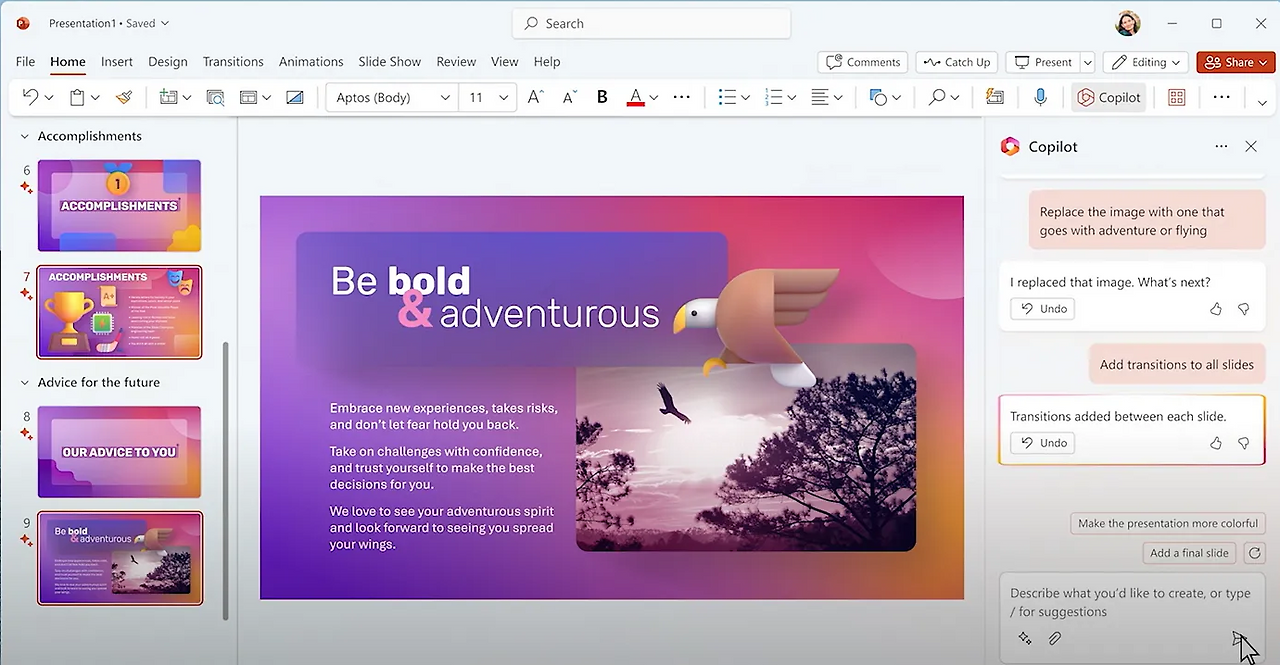
Task: Open the font size dropdown
Action: (x=502, y=96)
